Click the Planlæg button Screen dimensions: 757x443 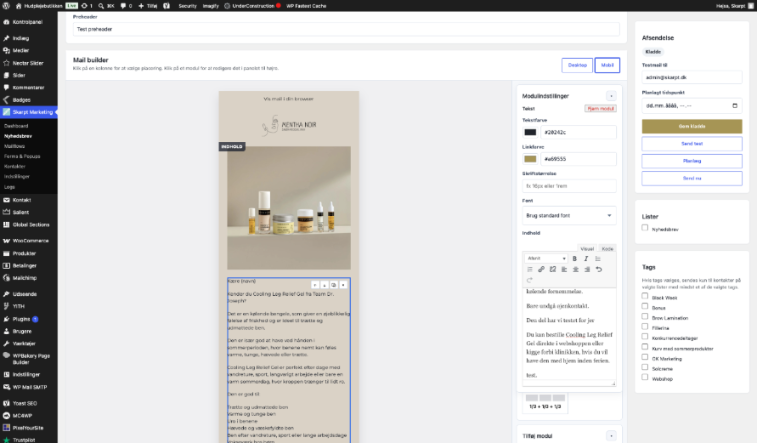pos(692,161)
